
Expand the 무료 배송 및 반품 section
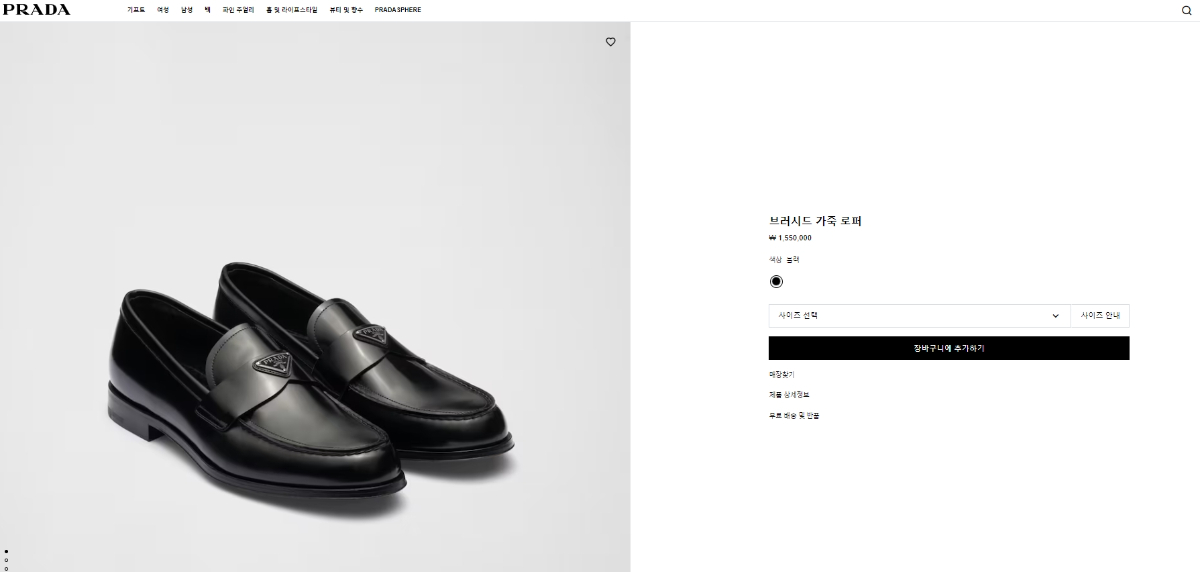click(x=794, y=415)
